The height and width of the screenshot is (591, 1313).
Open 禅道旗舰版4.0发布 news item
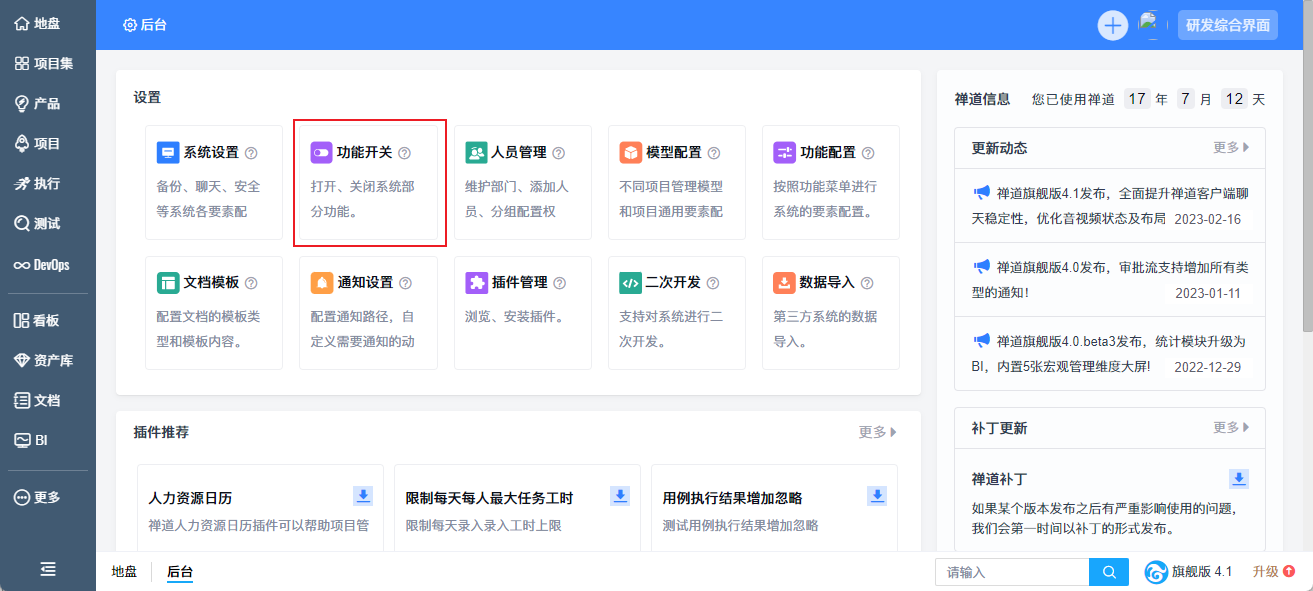[x=1111, y=280]
